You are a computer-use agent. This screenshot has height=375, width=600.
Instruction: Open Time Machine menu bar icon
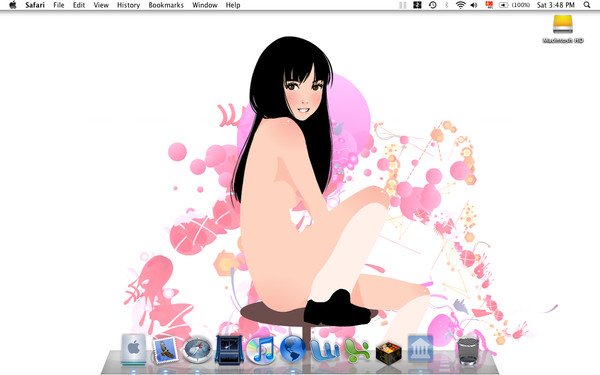[432, 5]
